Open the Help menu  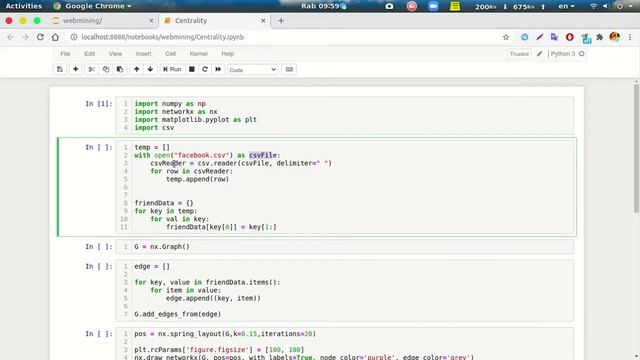(227, 54)
